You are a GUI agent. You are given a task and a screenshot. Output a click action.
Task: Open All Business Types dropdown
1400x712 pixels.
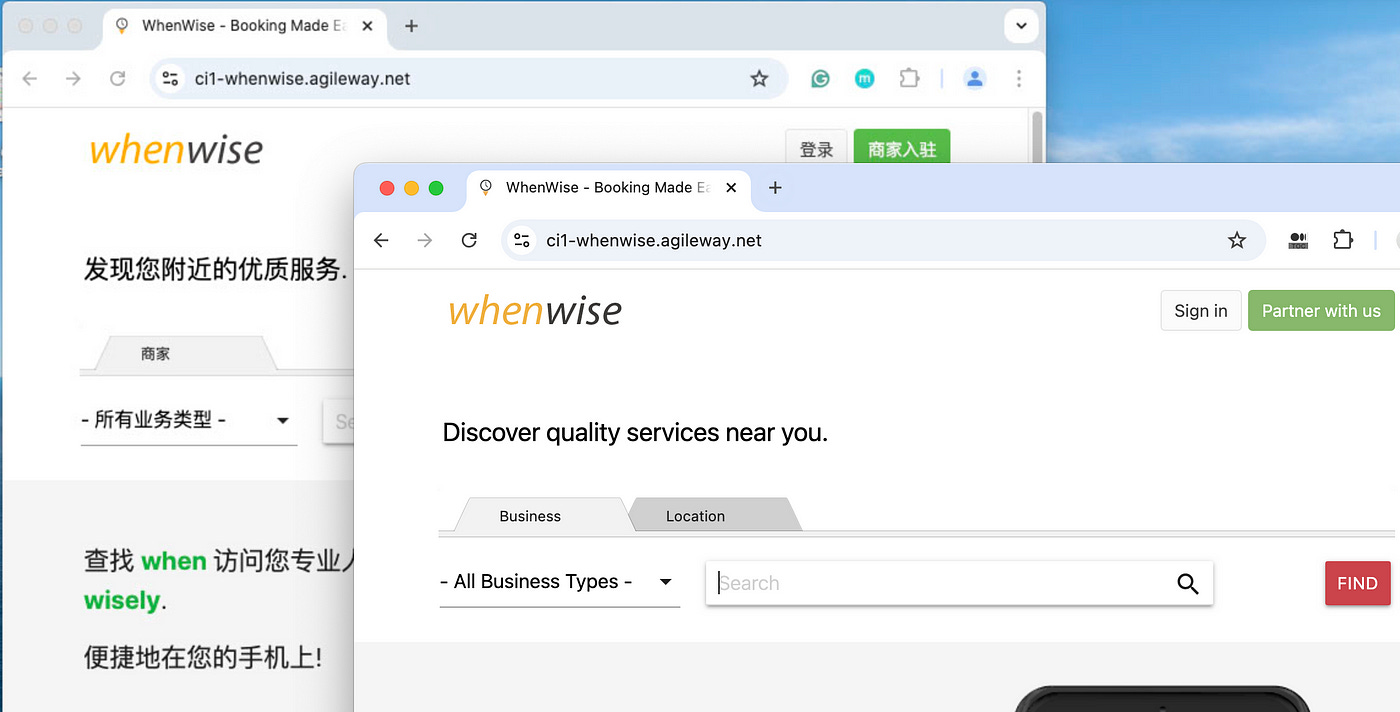coord(559,582)
